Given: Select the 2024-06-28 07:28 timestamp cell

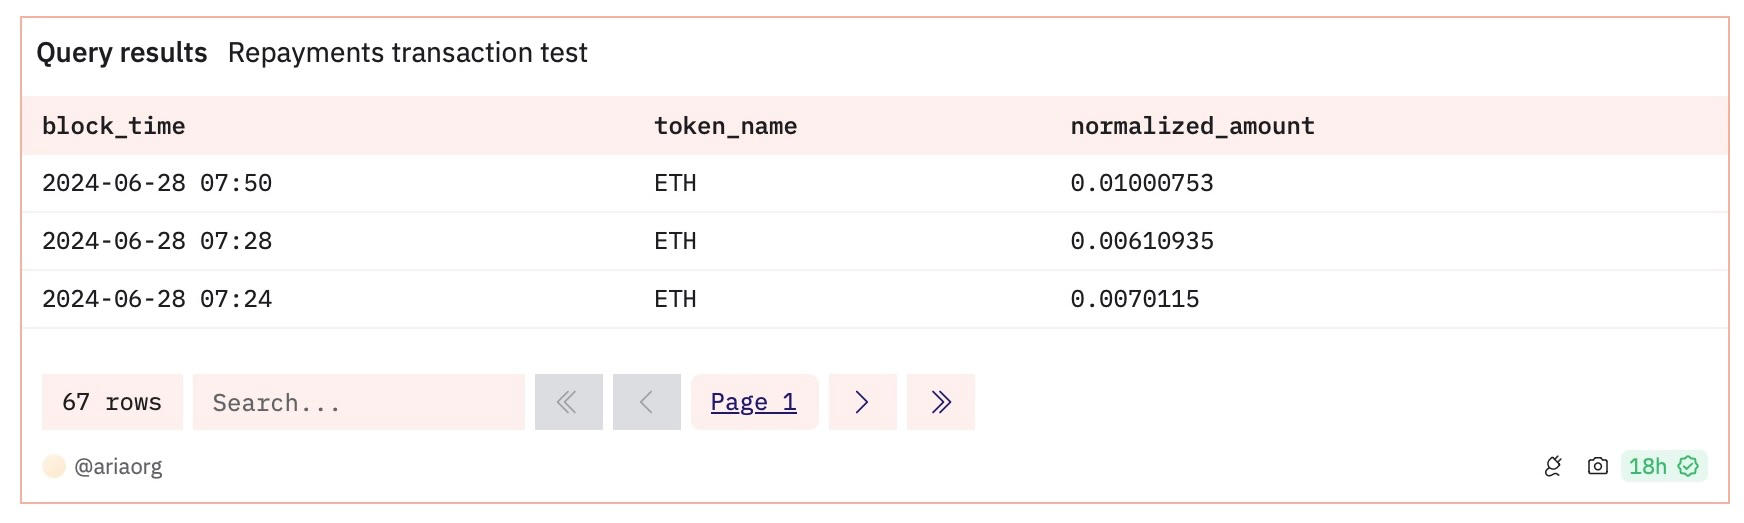Looking at the screenshot, I should point(157,241).
